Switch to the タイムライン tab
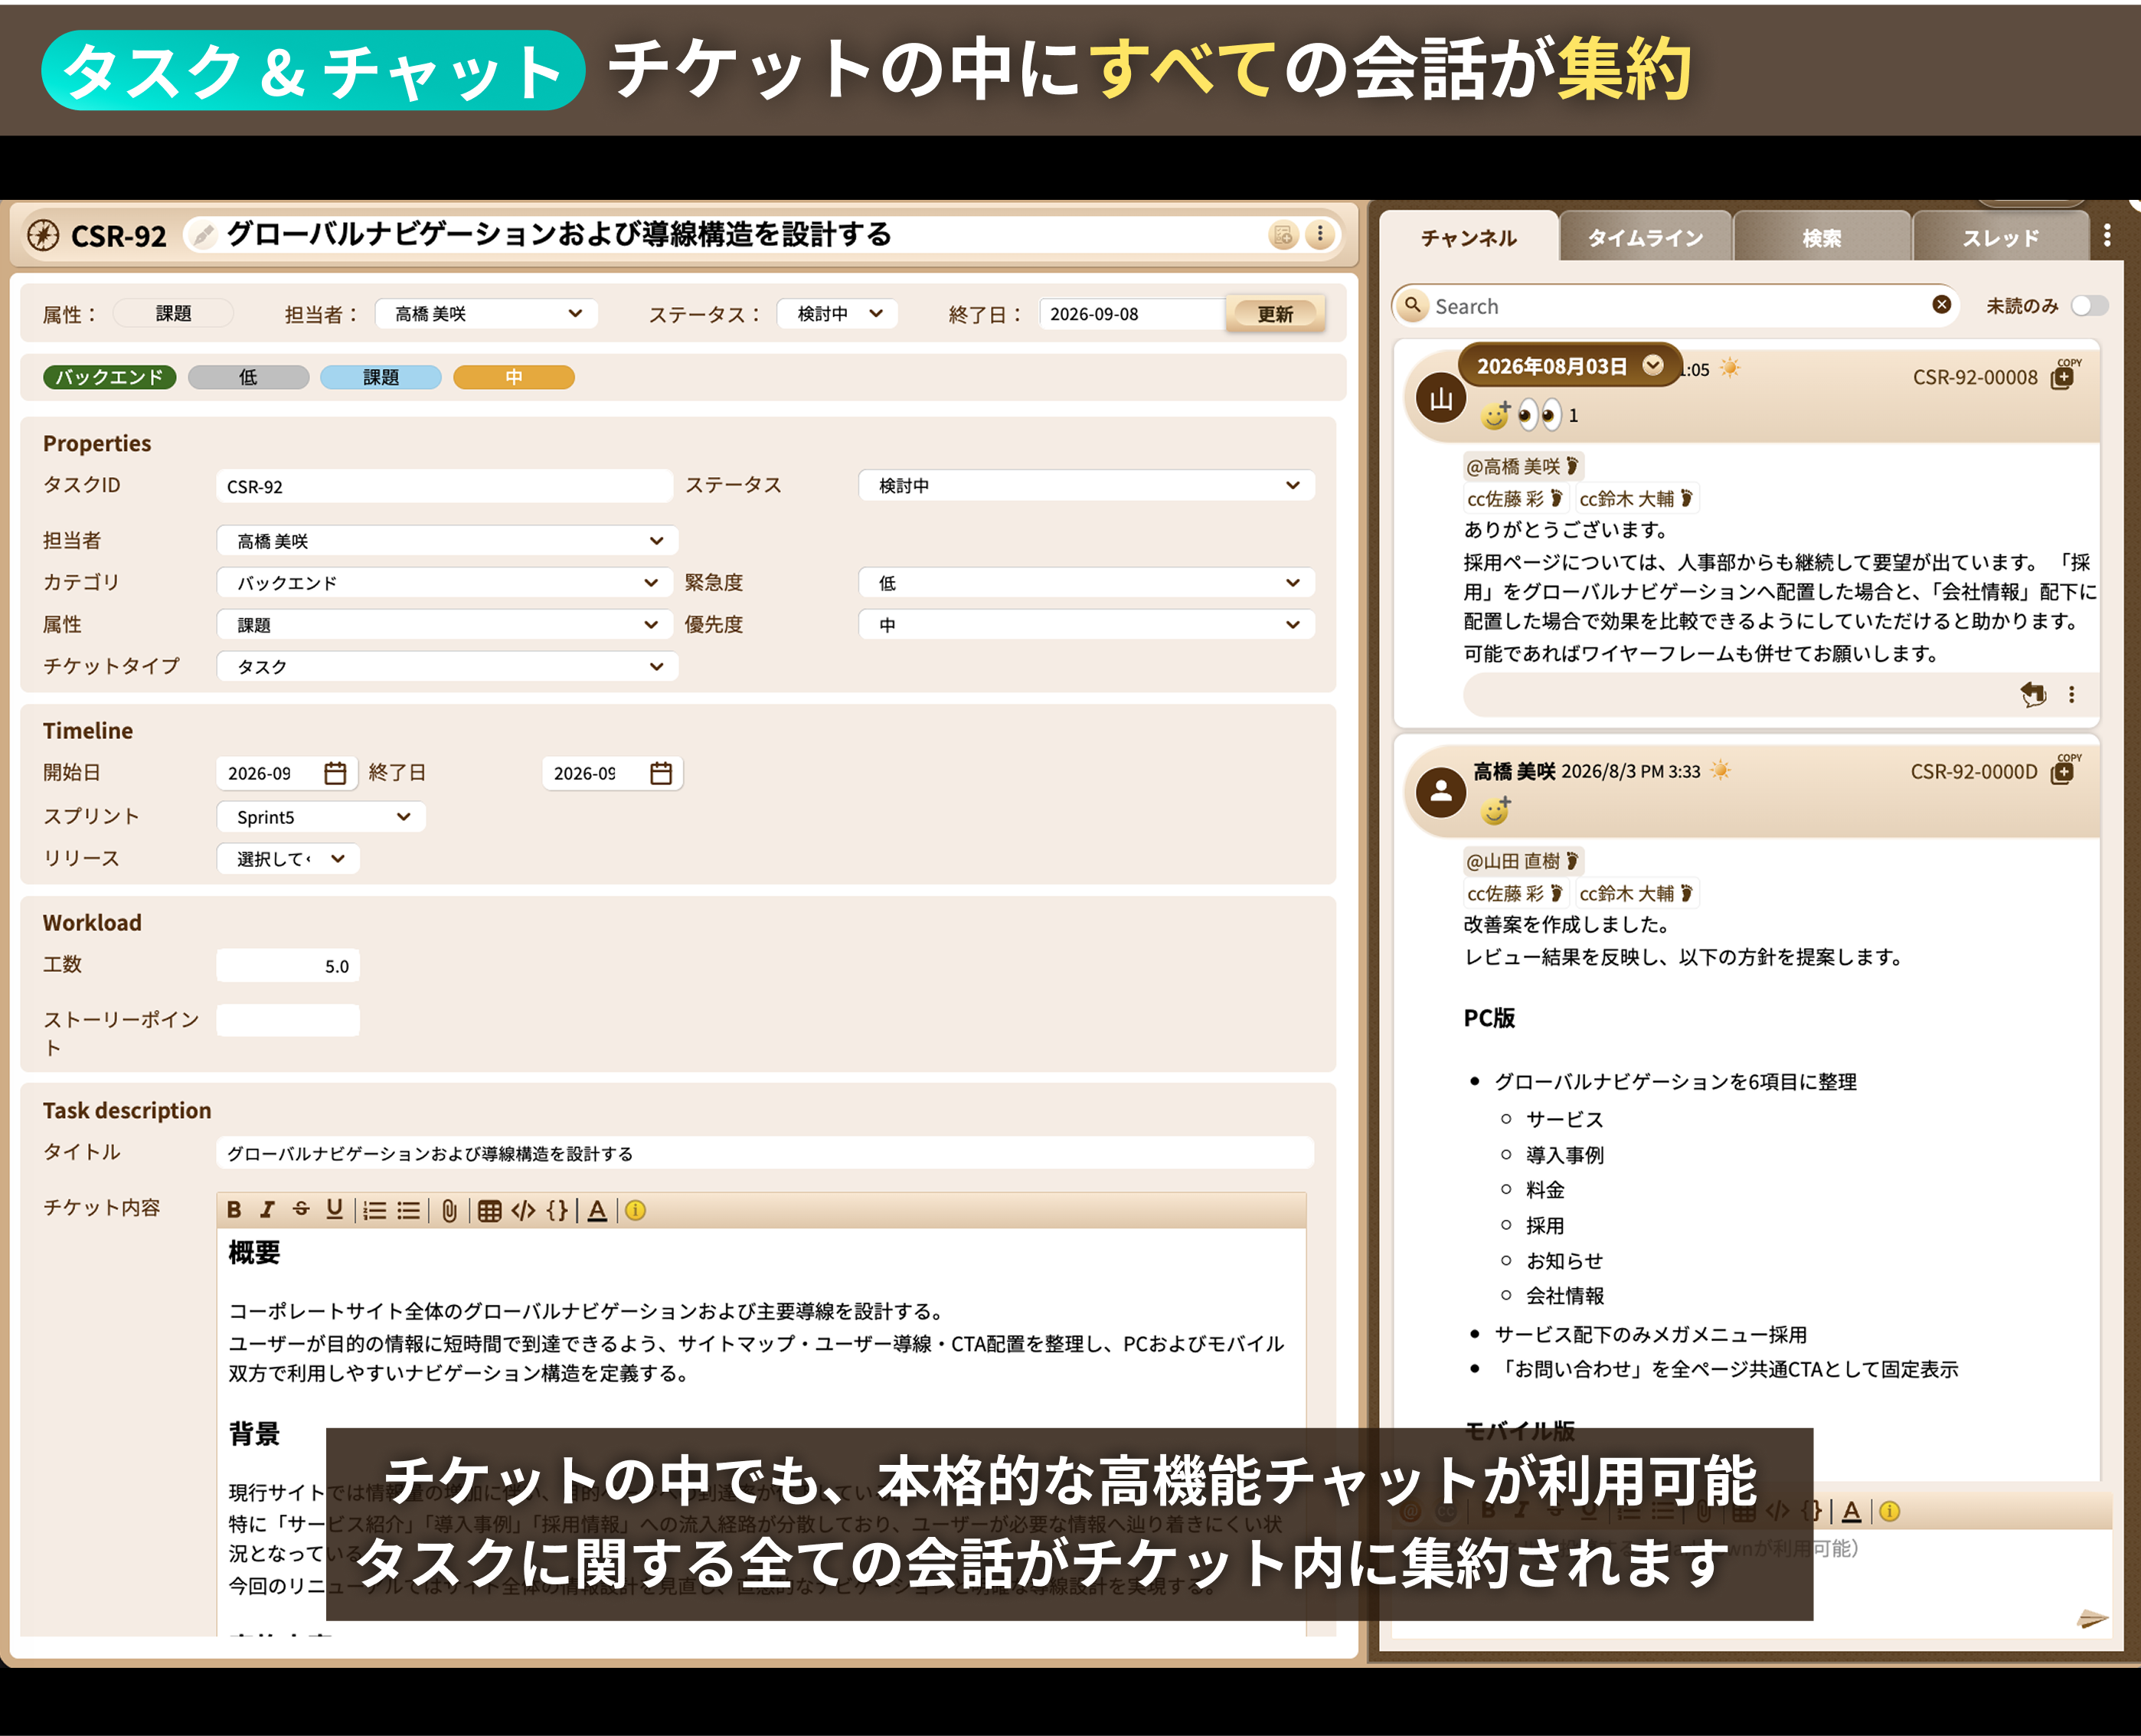Viewport: 2141px width, 1736px height. [1645, 238]
